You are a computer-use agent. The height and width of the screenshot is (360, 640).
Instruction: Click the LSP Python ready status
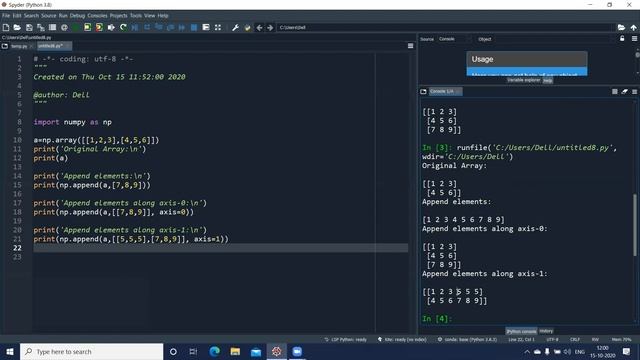point(346,340)
